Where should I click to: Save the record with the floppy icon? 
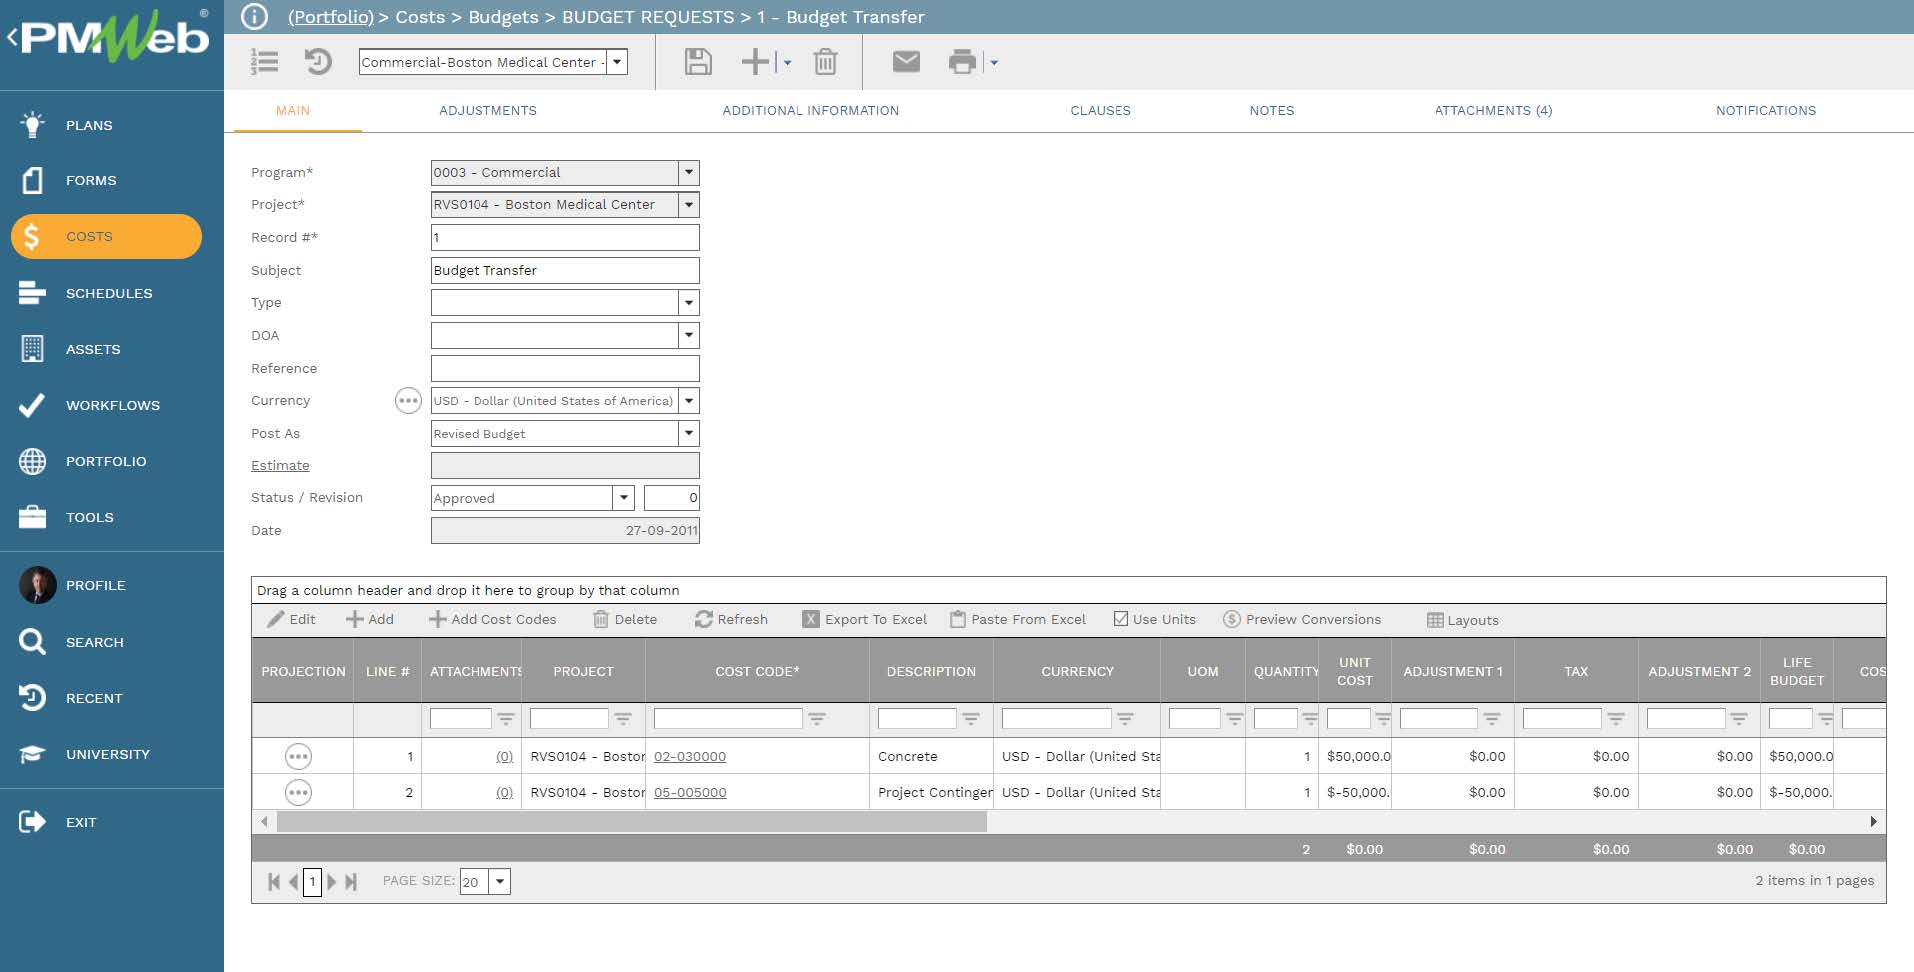click(x=698, y=62)
